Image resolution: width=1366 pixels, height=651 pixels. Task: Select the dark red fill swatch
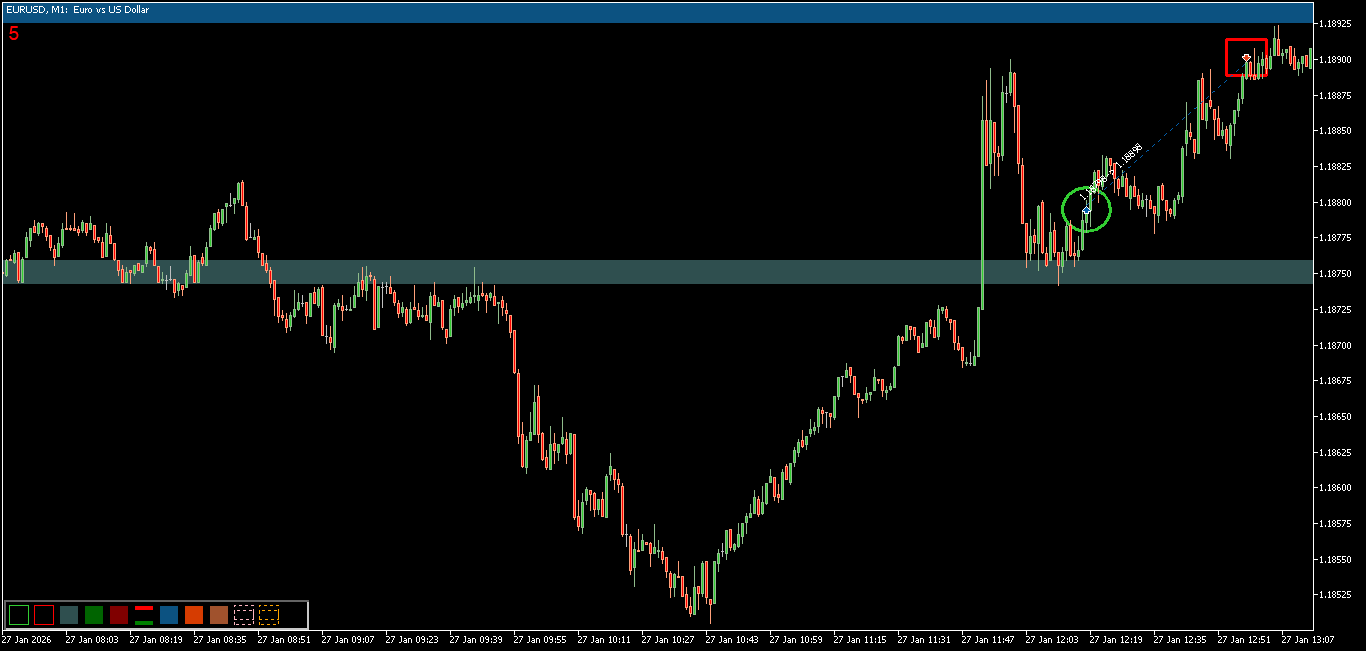coord(119,615)
